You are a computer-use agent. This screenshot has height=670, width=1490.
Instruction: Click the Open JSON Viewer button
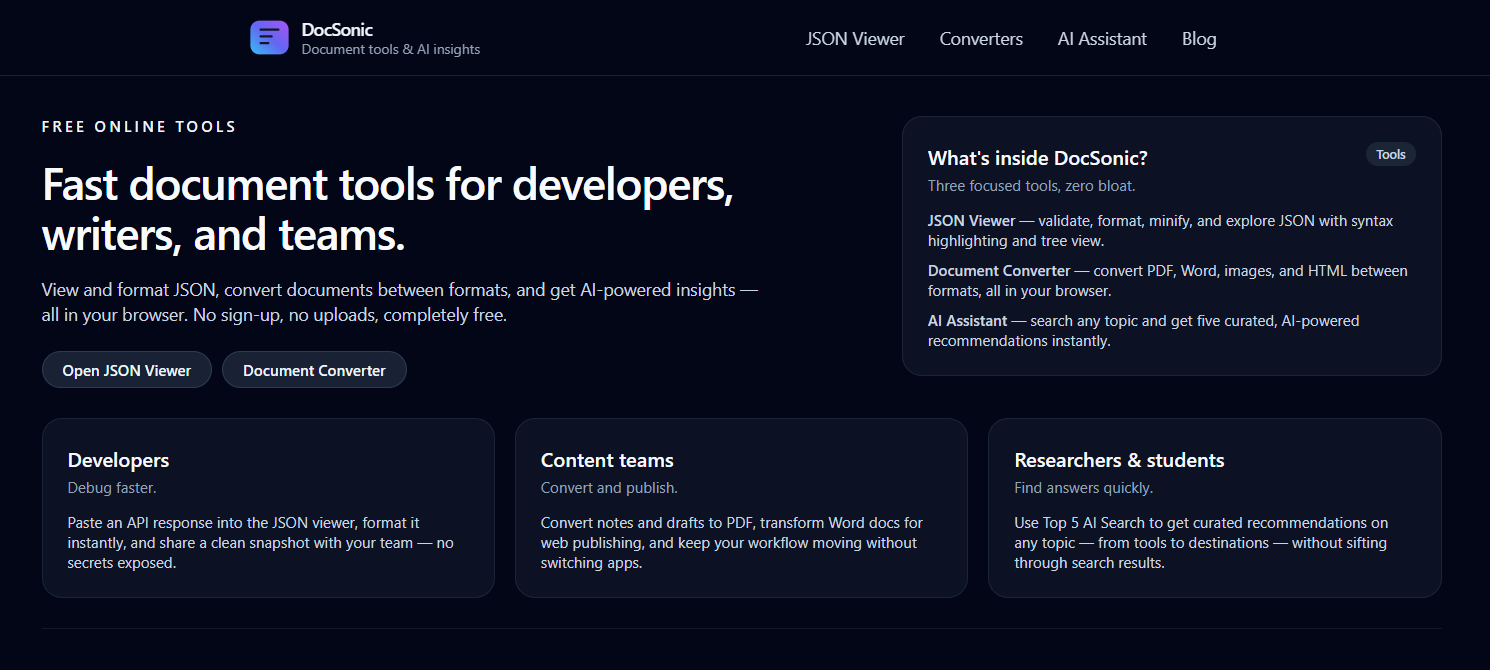click(127, 370)
